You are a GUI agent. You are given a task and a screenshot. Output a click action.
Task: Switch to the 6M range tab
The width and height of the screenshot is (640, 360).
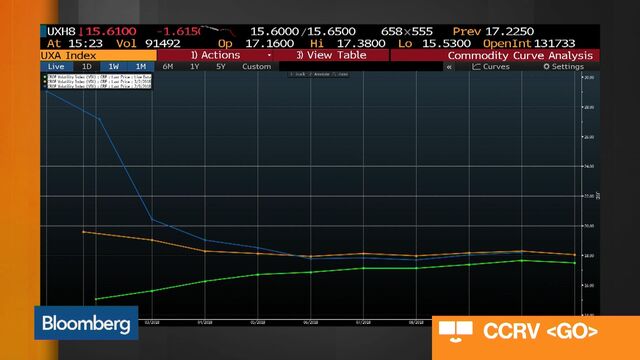[168, 67]
